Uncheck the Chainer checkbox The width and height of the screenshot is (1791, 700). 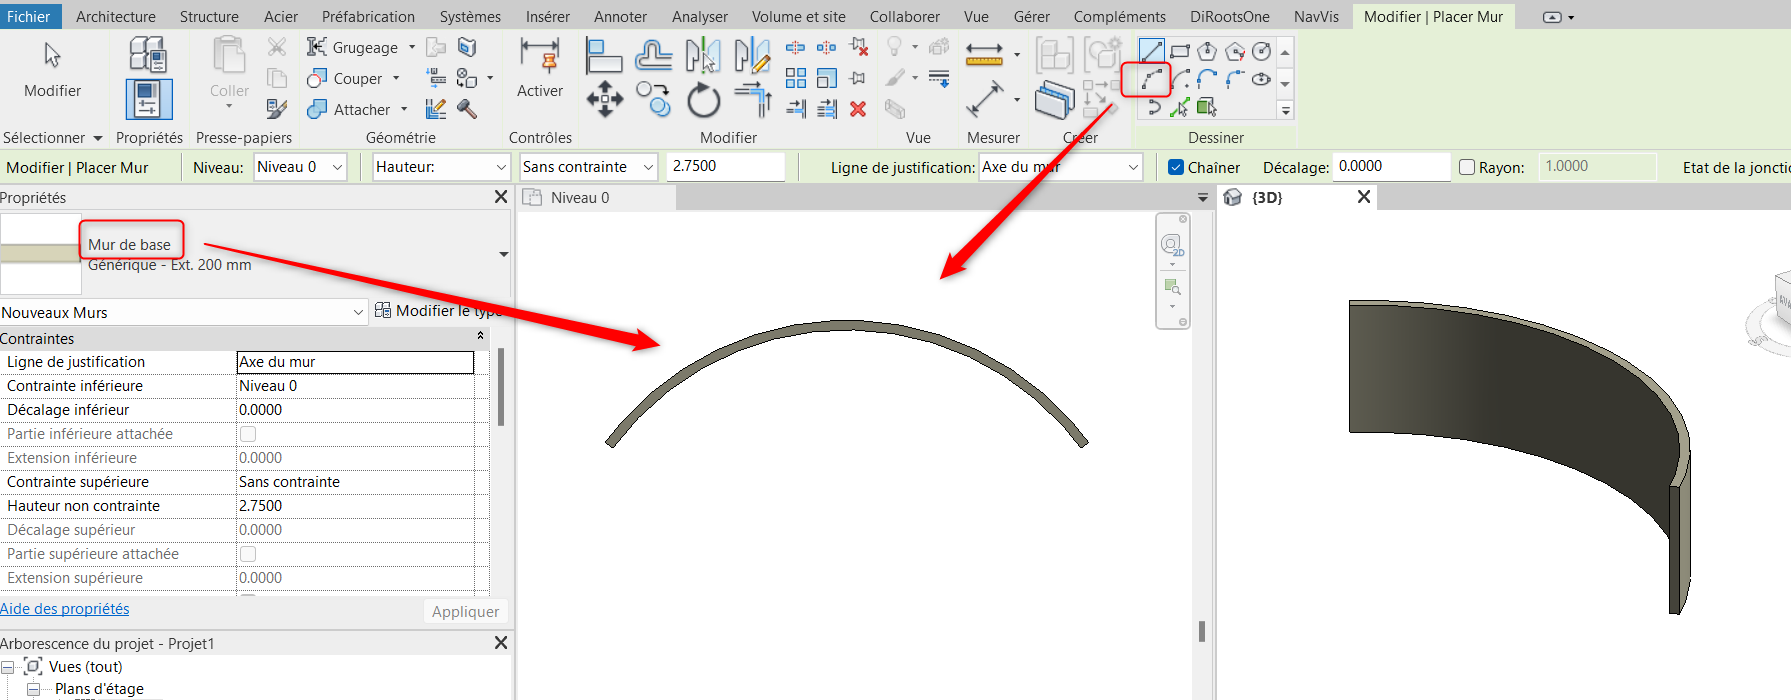point(1176,167)
